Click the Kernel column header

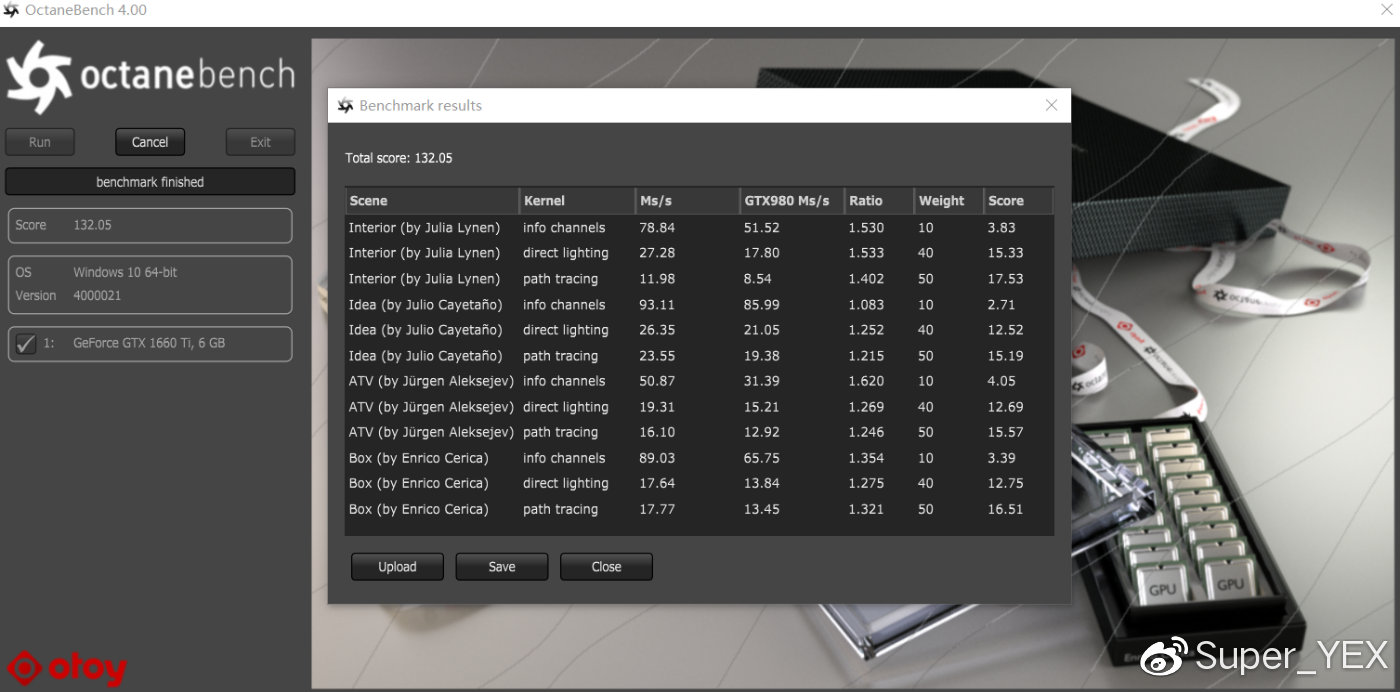(576, 200)
